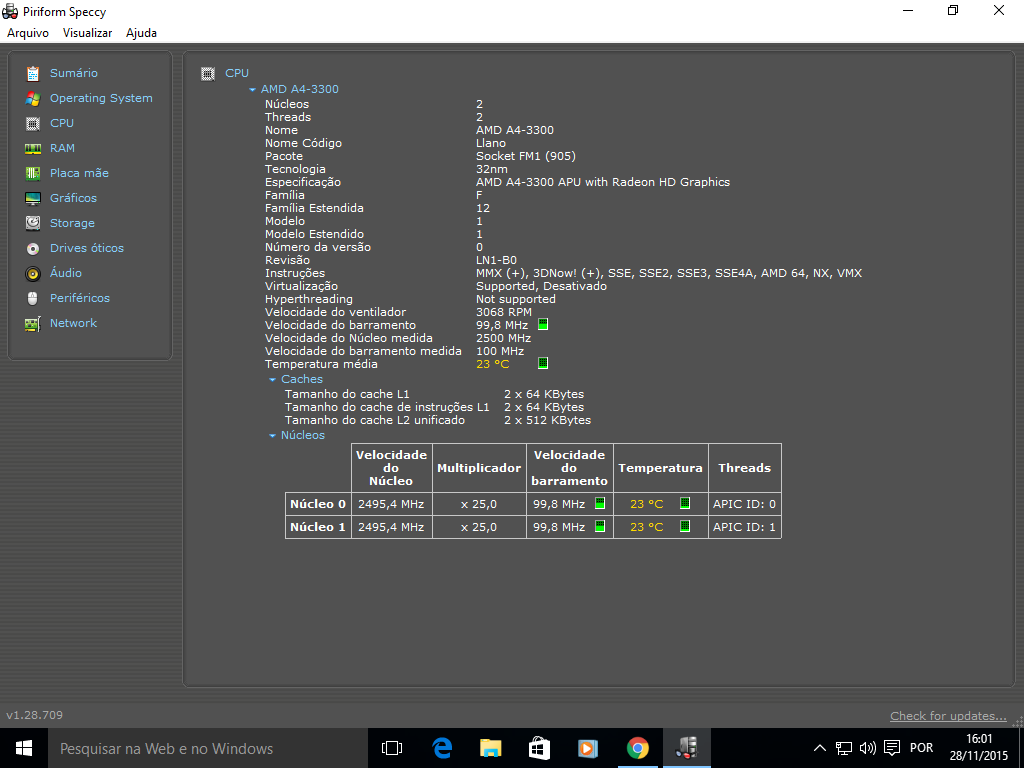
Task: Open File Explorer from taskbar
Action: point(490,748)
